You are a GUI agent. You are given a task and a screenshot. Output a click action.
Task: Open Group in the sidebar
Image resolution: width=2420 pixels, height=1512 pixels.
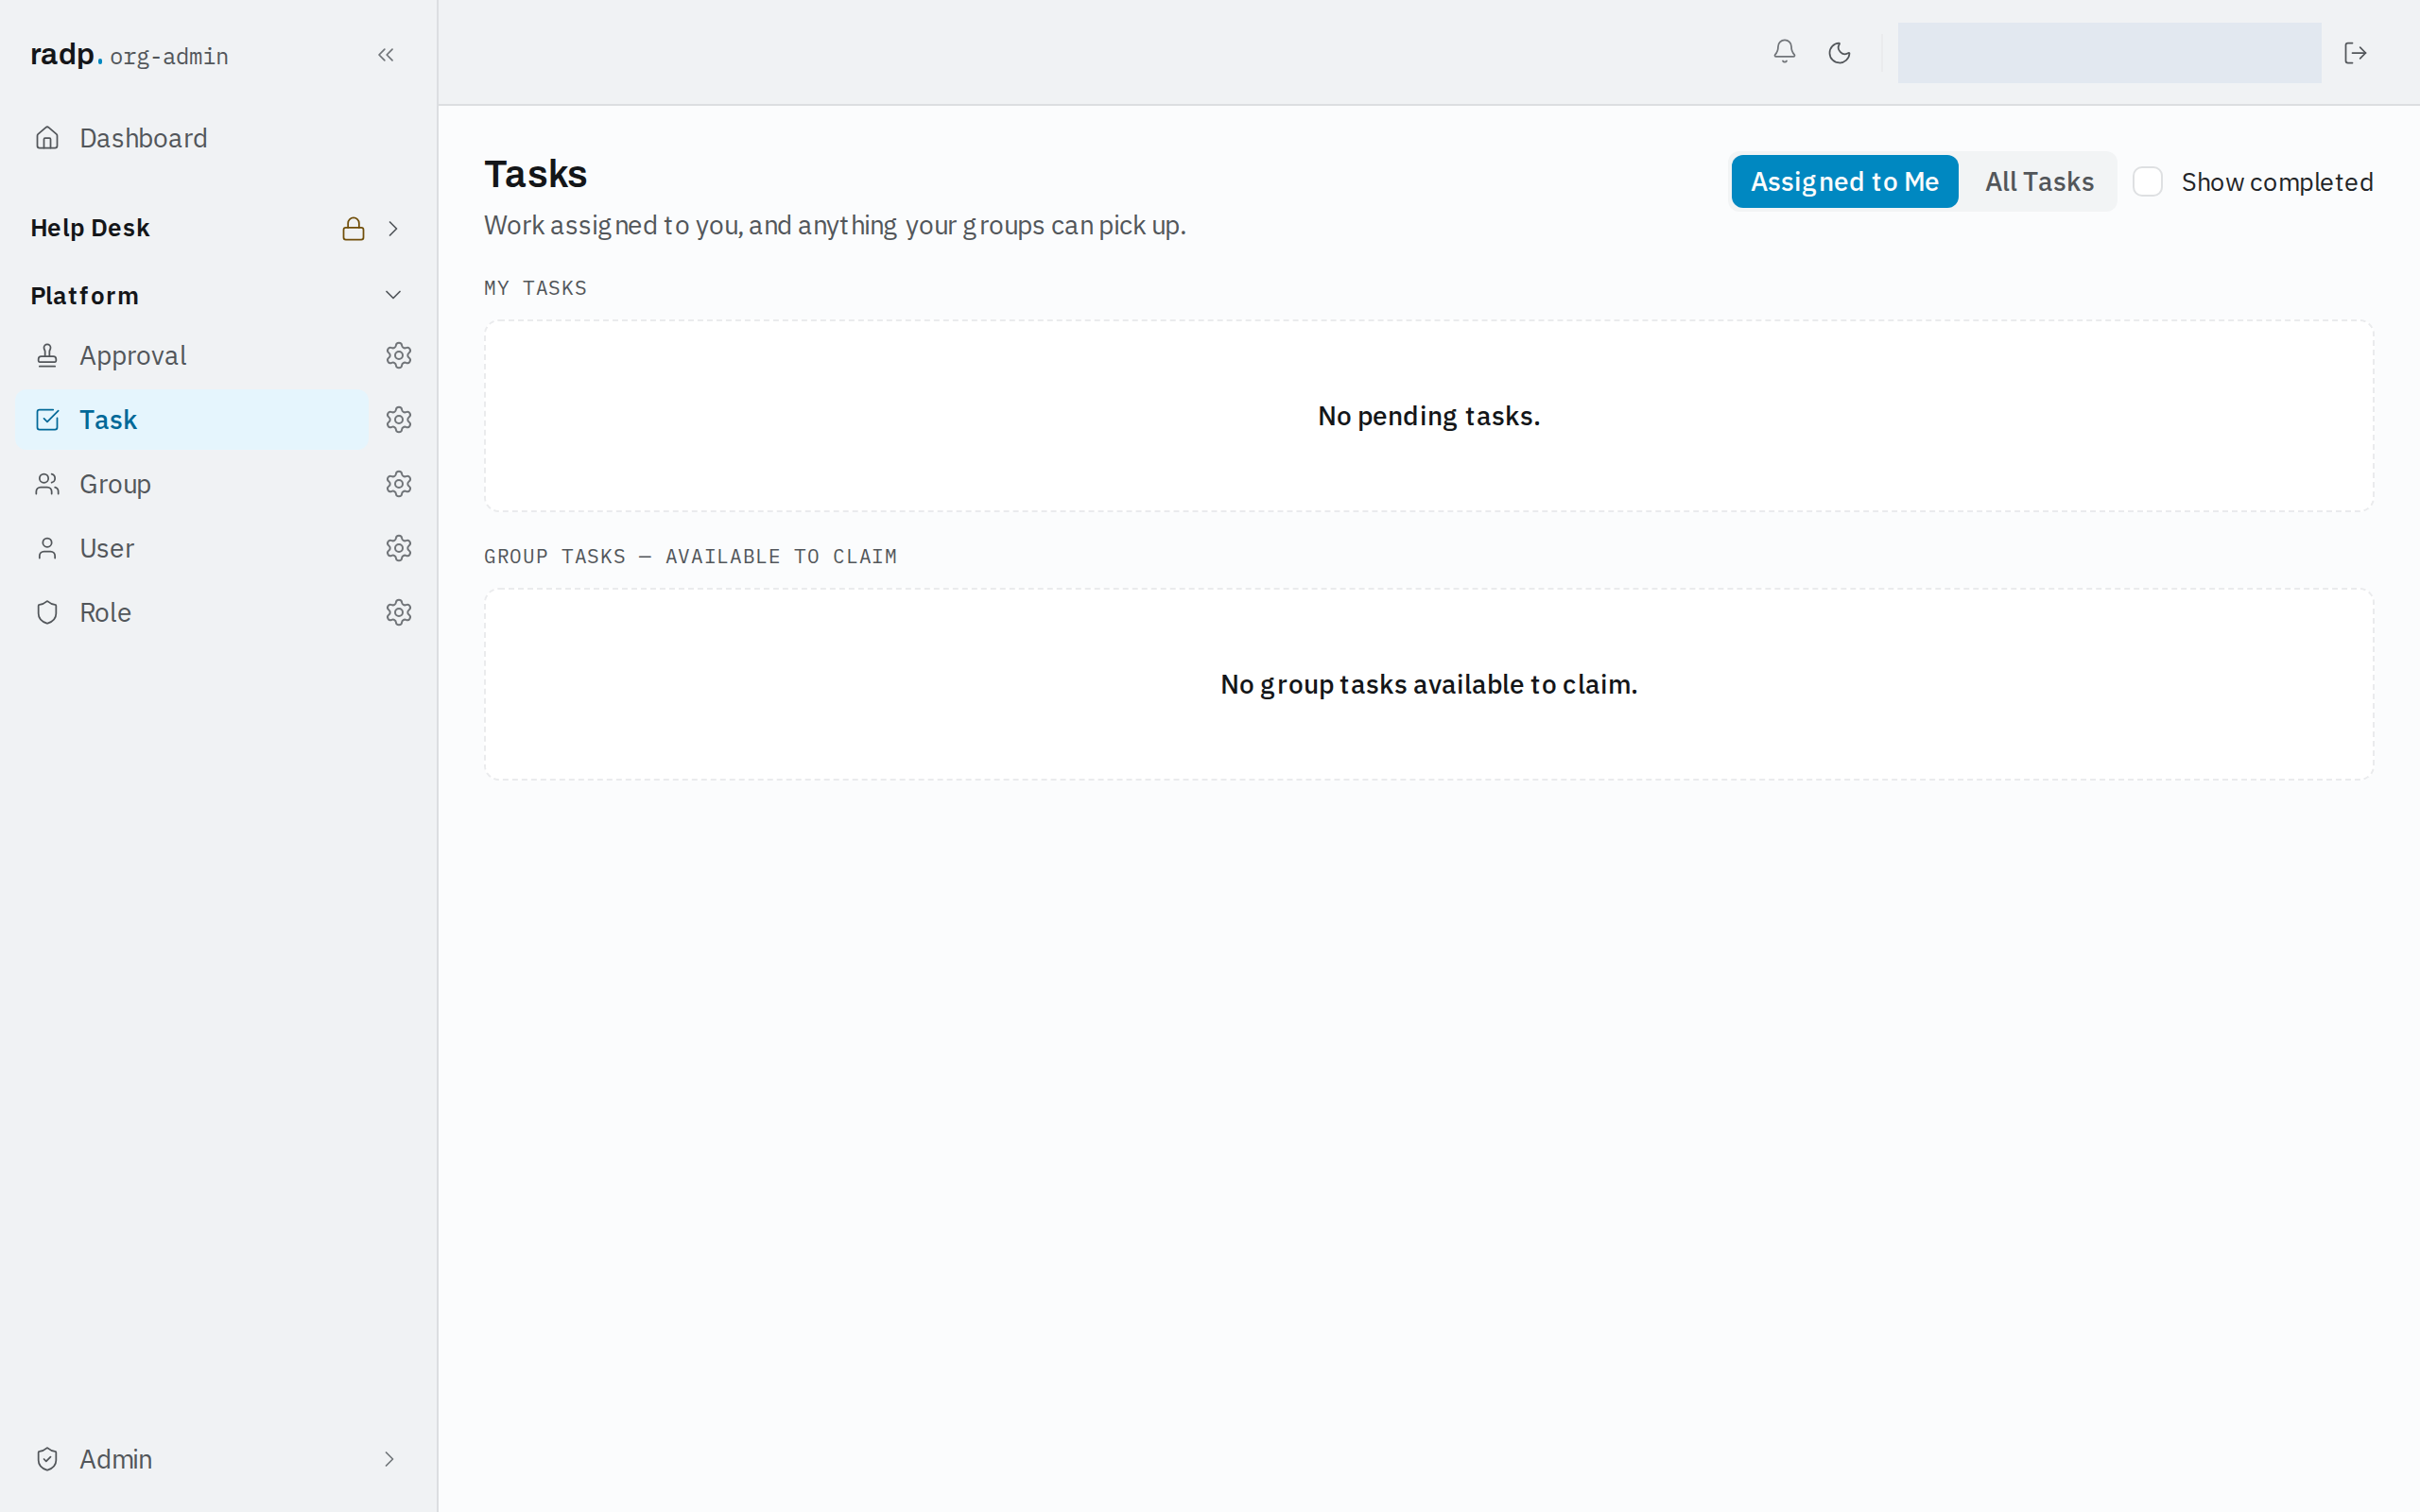[x=192, y=484]
